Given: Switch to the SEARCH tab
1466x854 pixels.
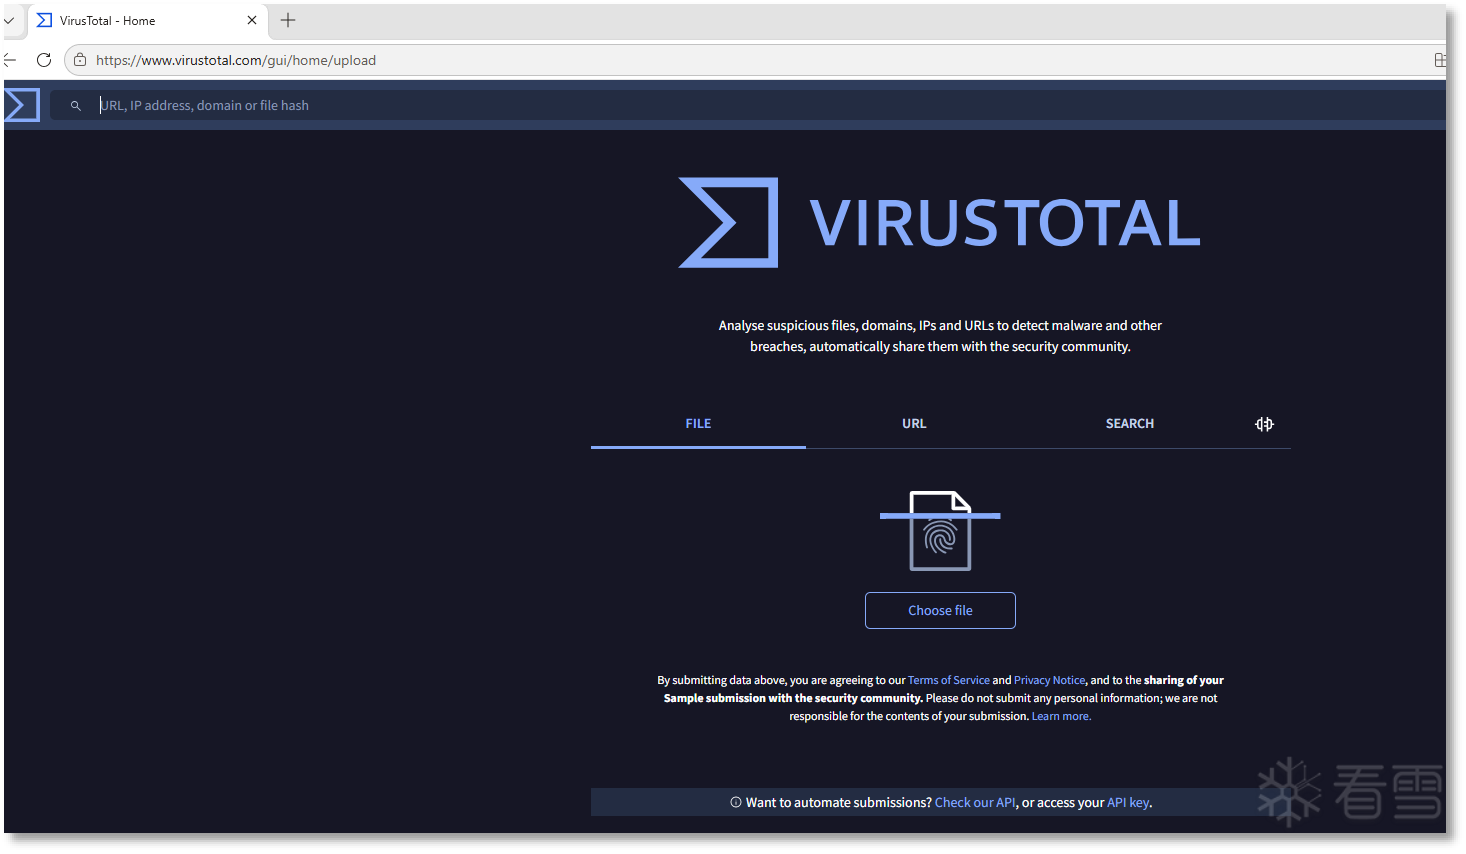Looking at the screenshot, I should (x=1130, y=424).
